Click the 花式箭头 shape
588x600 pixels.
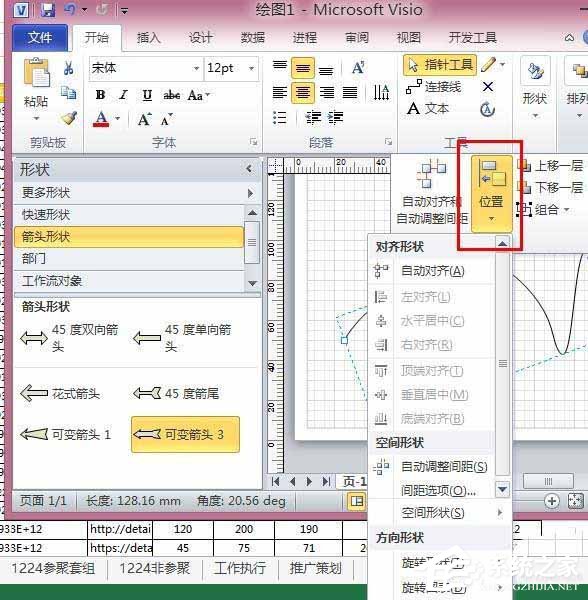[61, 393]
